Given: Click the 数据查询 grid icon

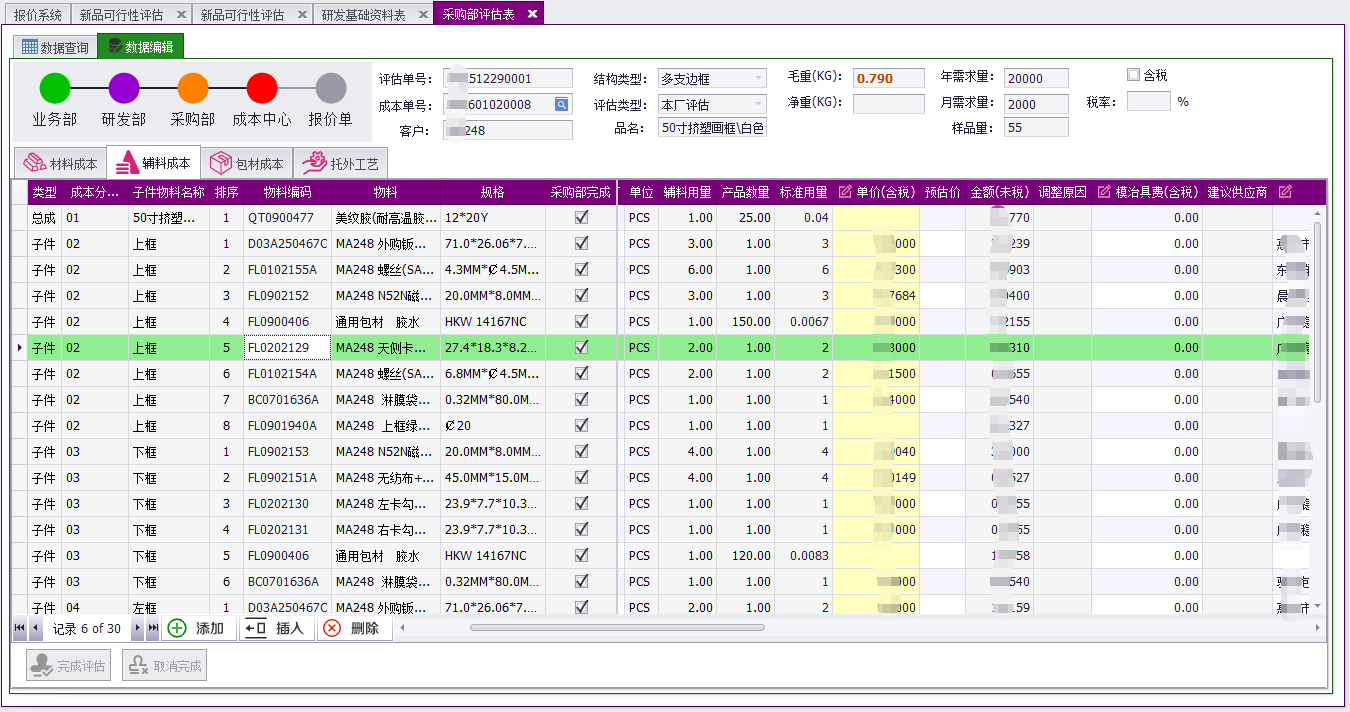Looking at the screenshot, I should [x=30, y=47].
